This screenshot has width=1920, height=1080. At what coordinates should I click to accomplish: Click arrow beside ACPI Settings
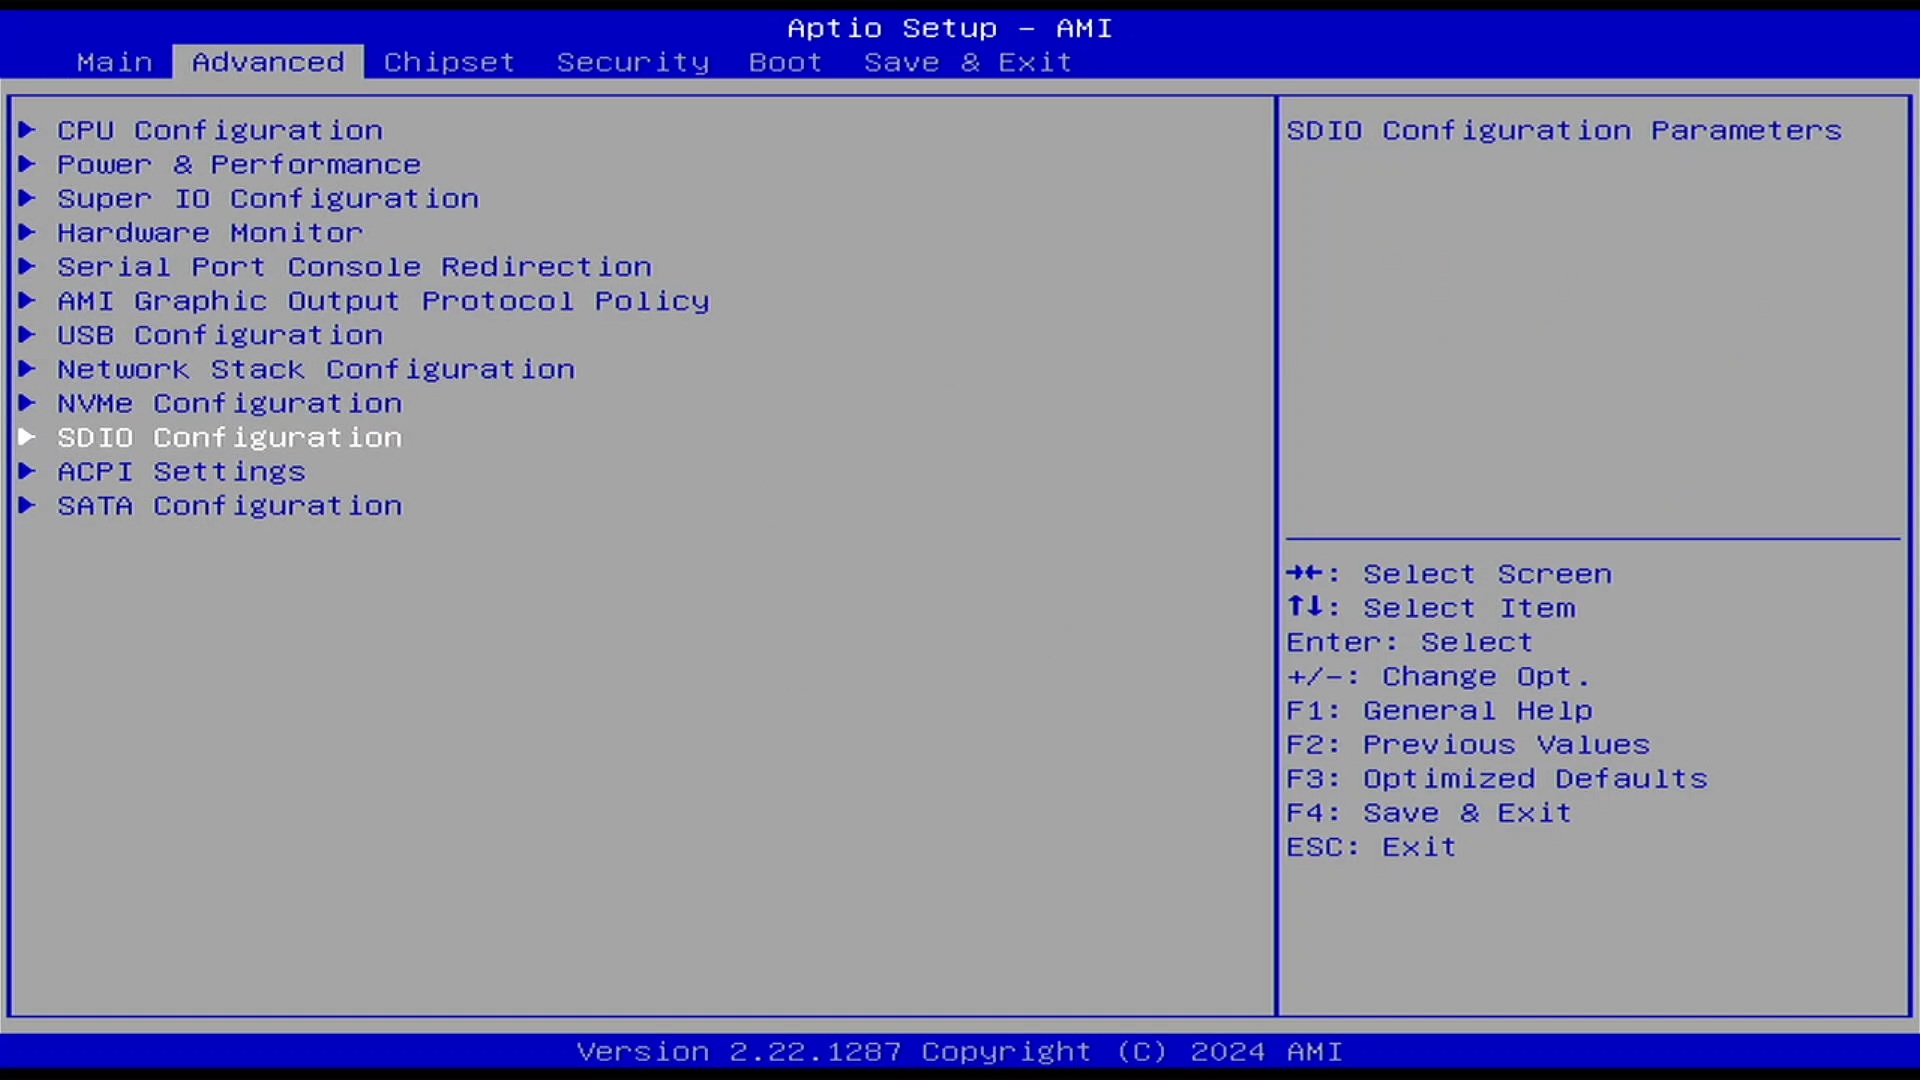tap(27, 470)
